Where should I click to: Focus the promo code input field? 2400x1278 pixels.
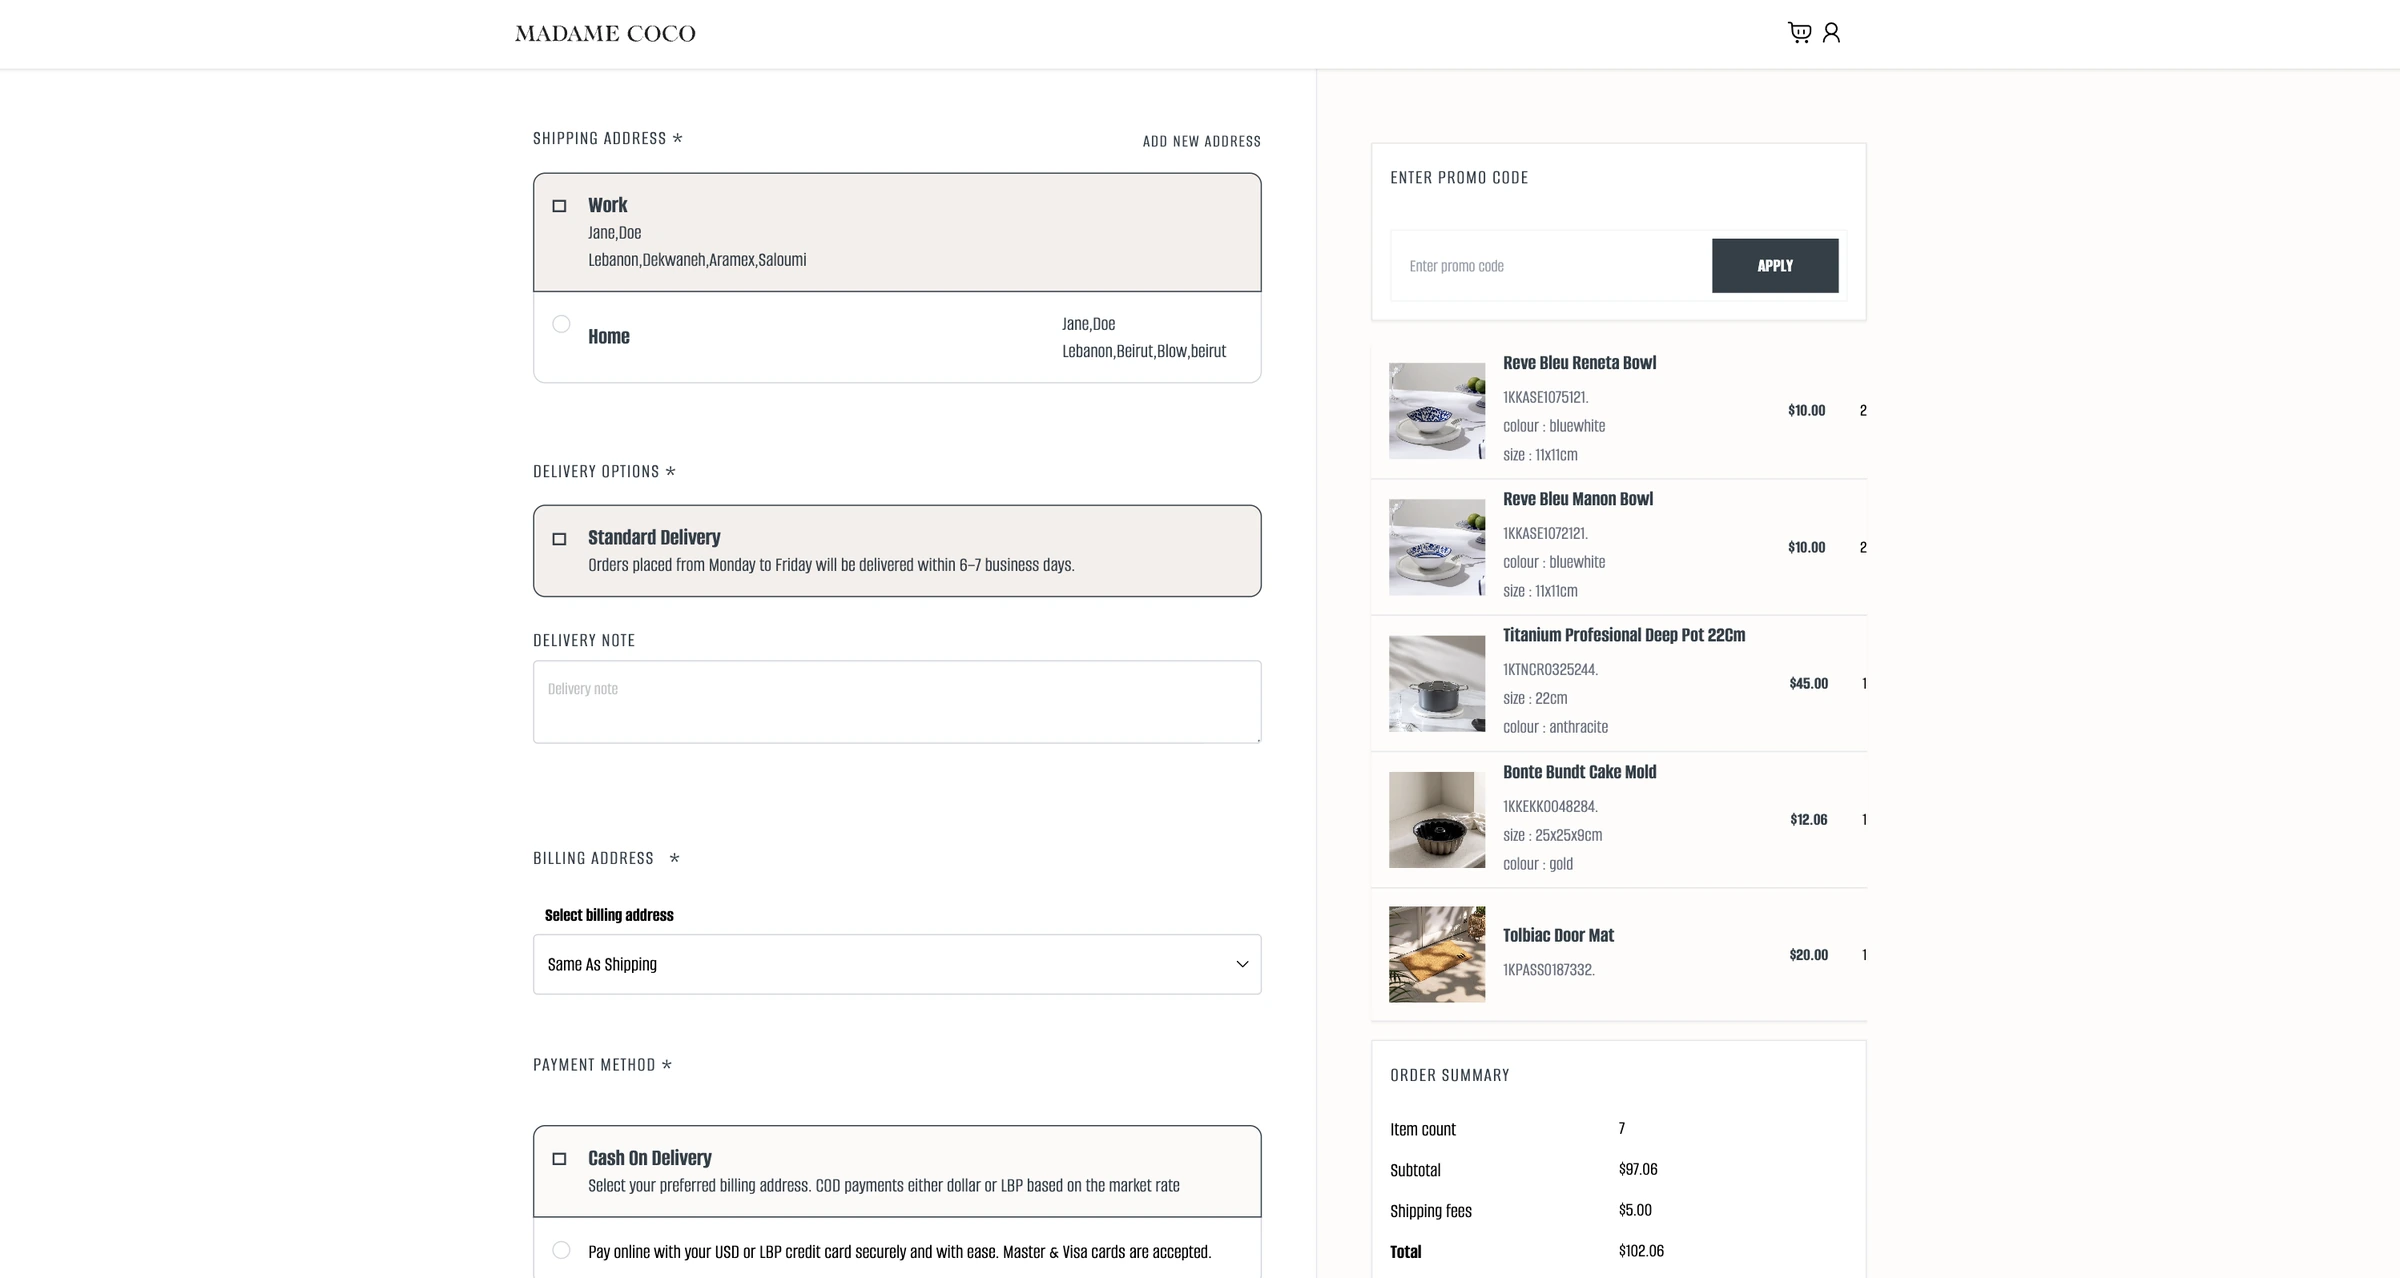tap(1551, 266)
